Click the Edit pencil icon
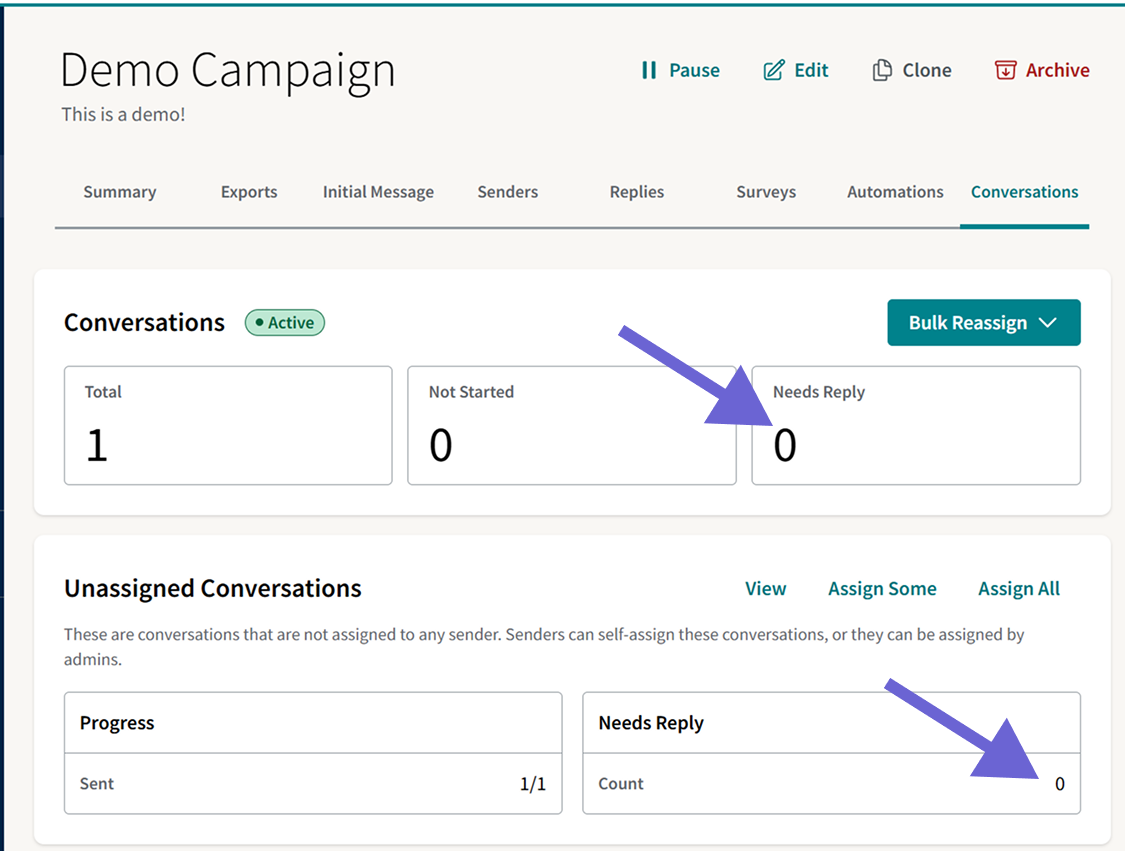The height and width of the screenshot is (851, 1125). 773,70
